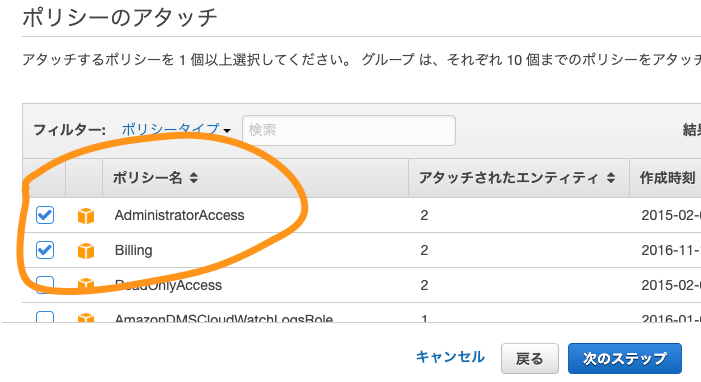Sort by アタッチされたエンティティ using sort arrows

pyautogui.click(x=611, y=178)
